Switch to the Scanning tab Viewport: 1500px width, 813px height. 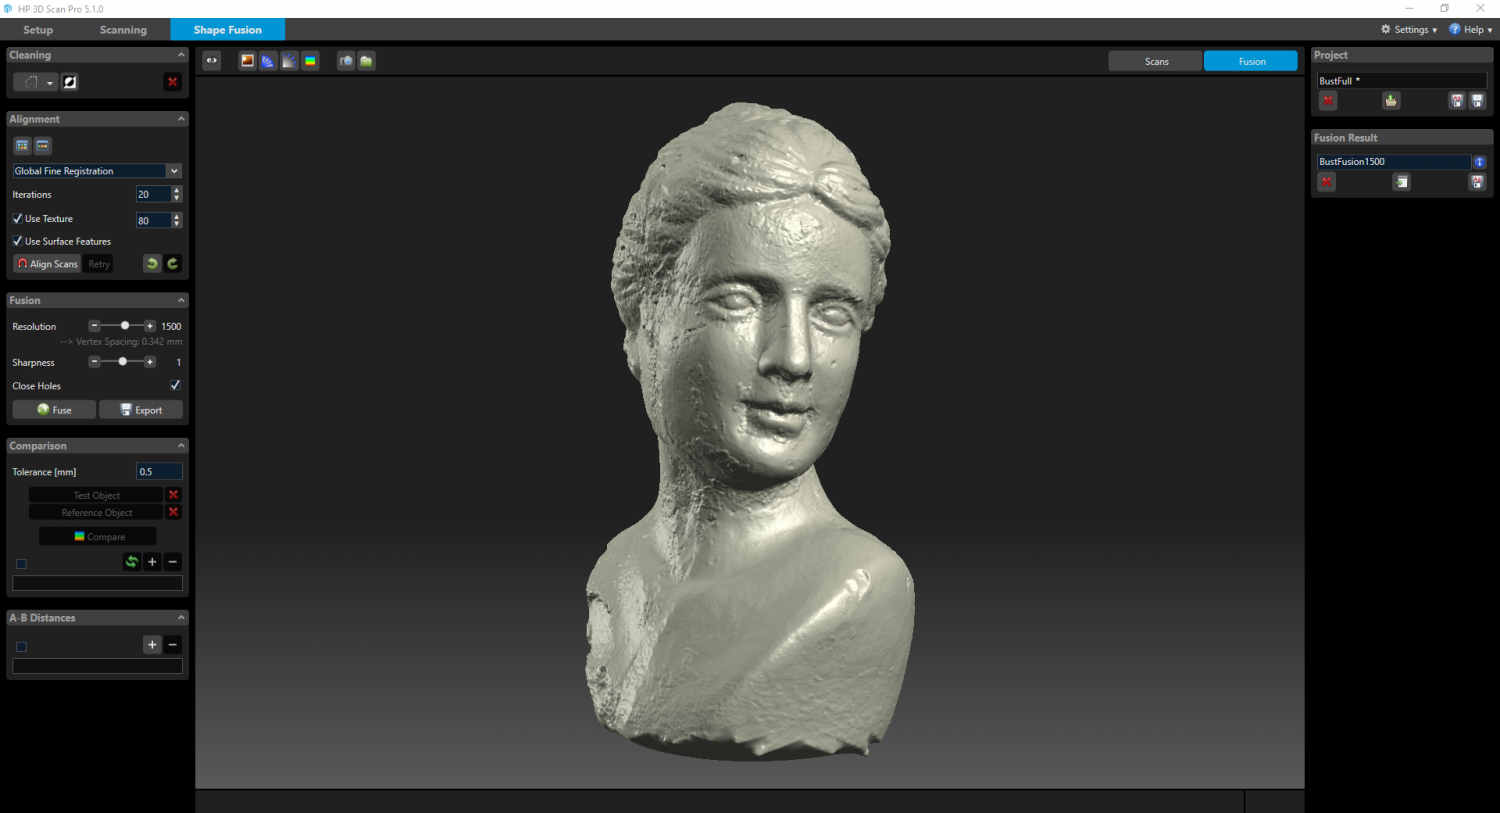point(123,29)
